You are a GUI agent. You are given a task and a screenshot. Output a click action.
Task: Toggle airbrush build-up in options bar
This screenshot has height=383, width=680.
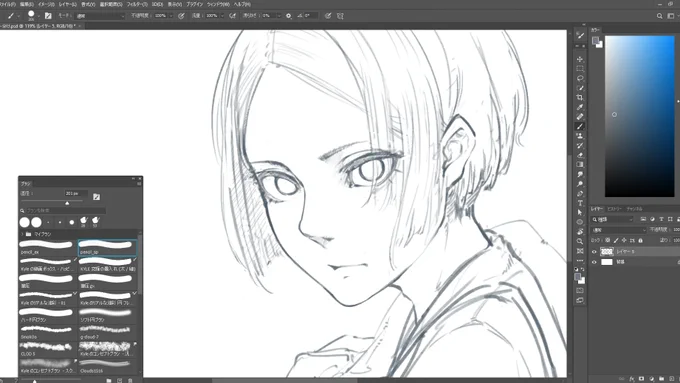click(232, 16)
